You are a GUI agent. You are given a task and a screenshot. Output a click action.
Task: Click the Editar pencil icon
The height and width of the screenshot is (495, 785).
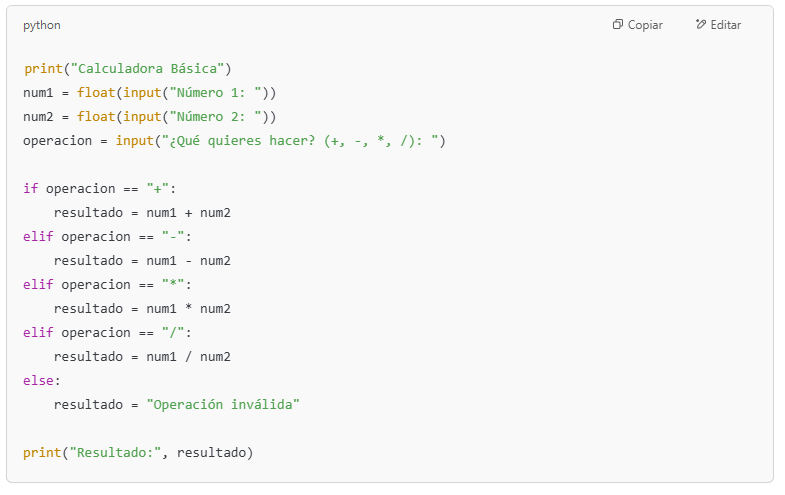tap(701, 25)
